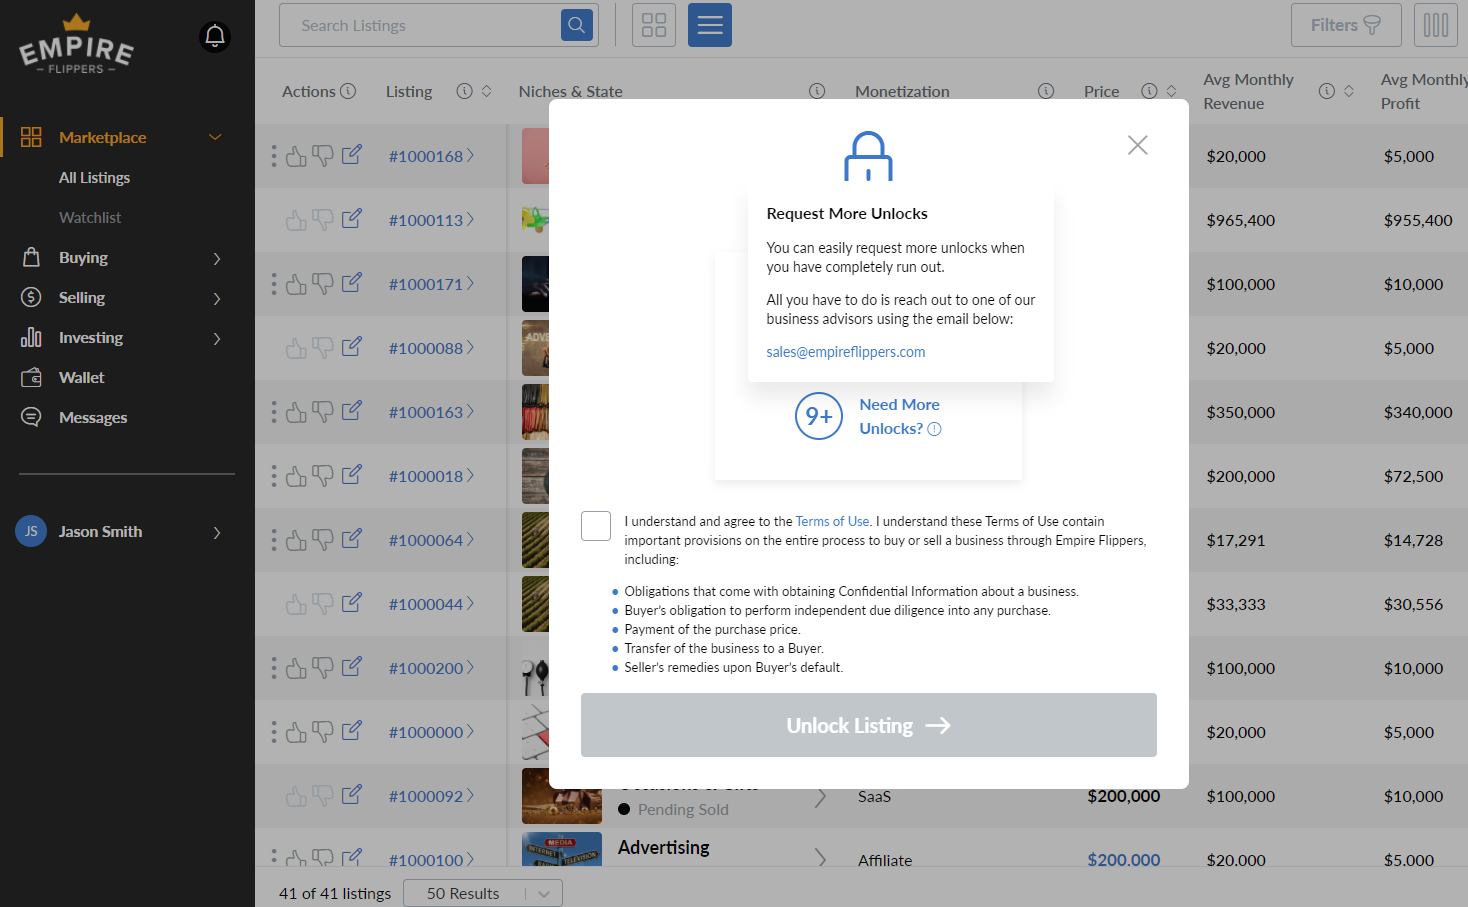
Task: Click the info icon for Price column
Action: pyautogui.click(x=1150, y=91)
